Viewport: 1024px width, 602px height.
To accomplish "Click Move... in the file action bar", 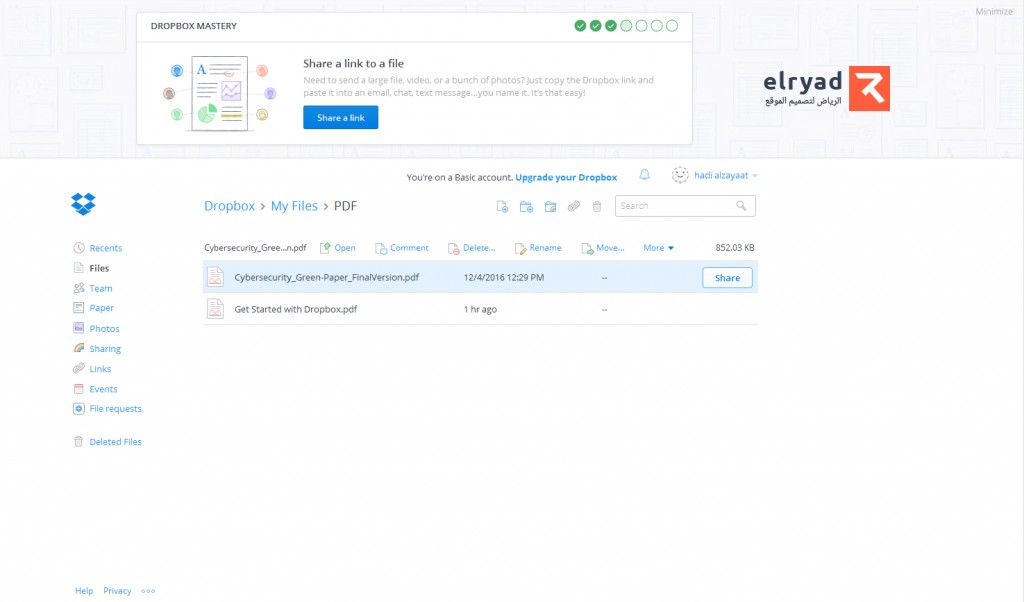I will pyautogui.click(x=603, y=248).
